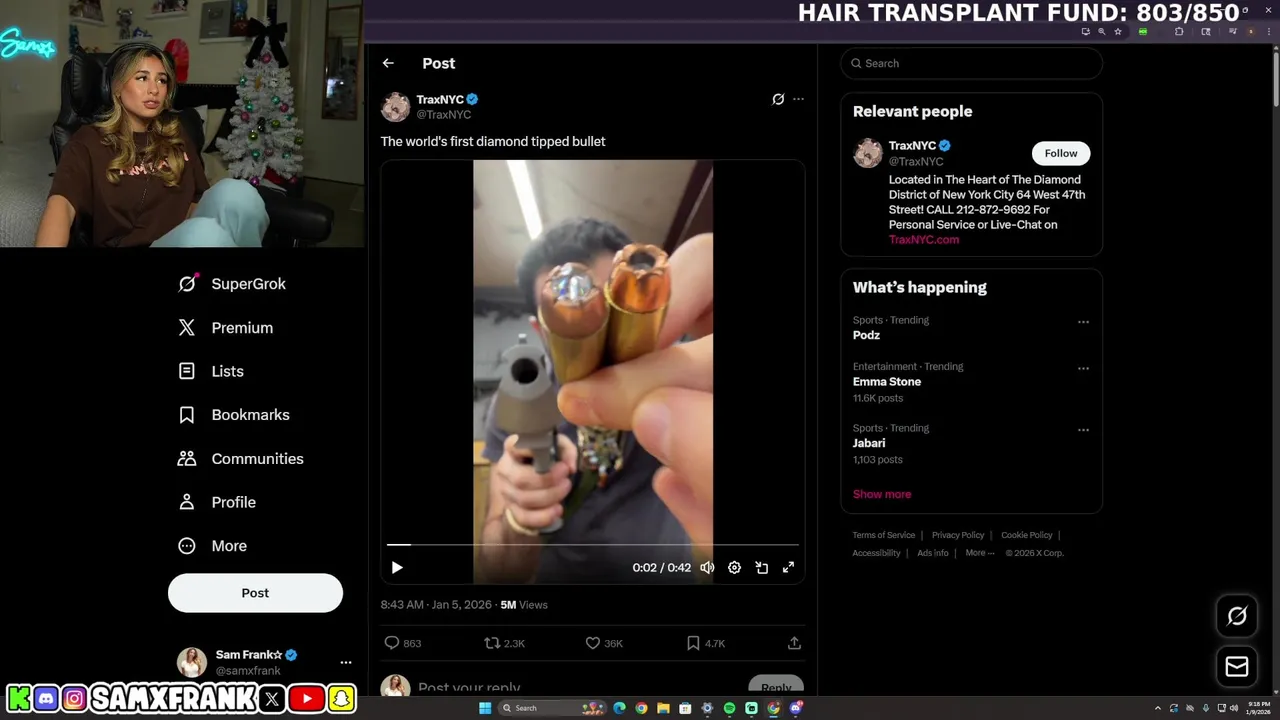Open Discord from the taskbar
The height and width of the screenshot is (720, 1280).
796,708
